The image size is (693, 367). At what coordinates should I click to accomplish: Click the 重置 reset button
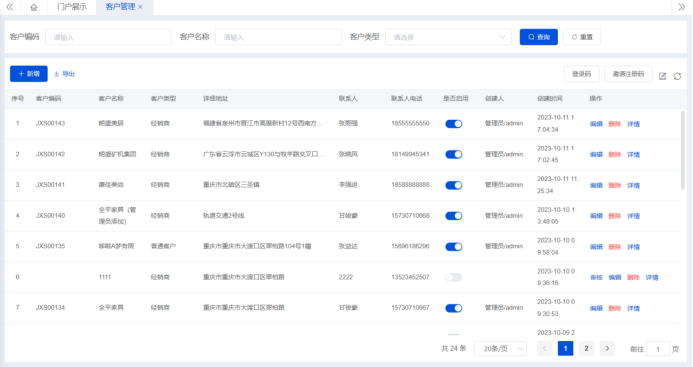[x=582, y=37]
